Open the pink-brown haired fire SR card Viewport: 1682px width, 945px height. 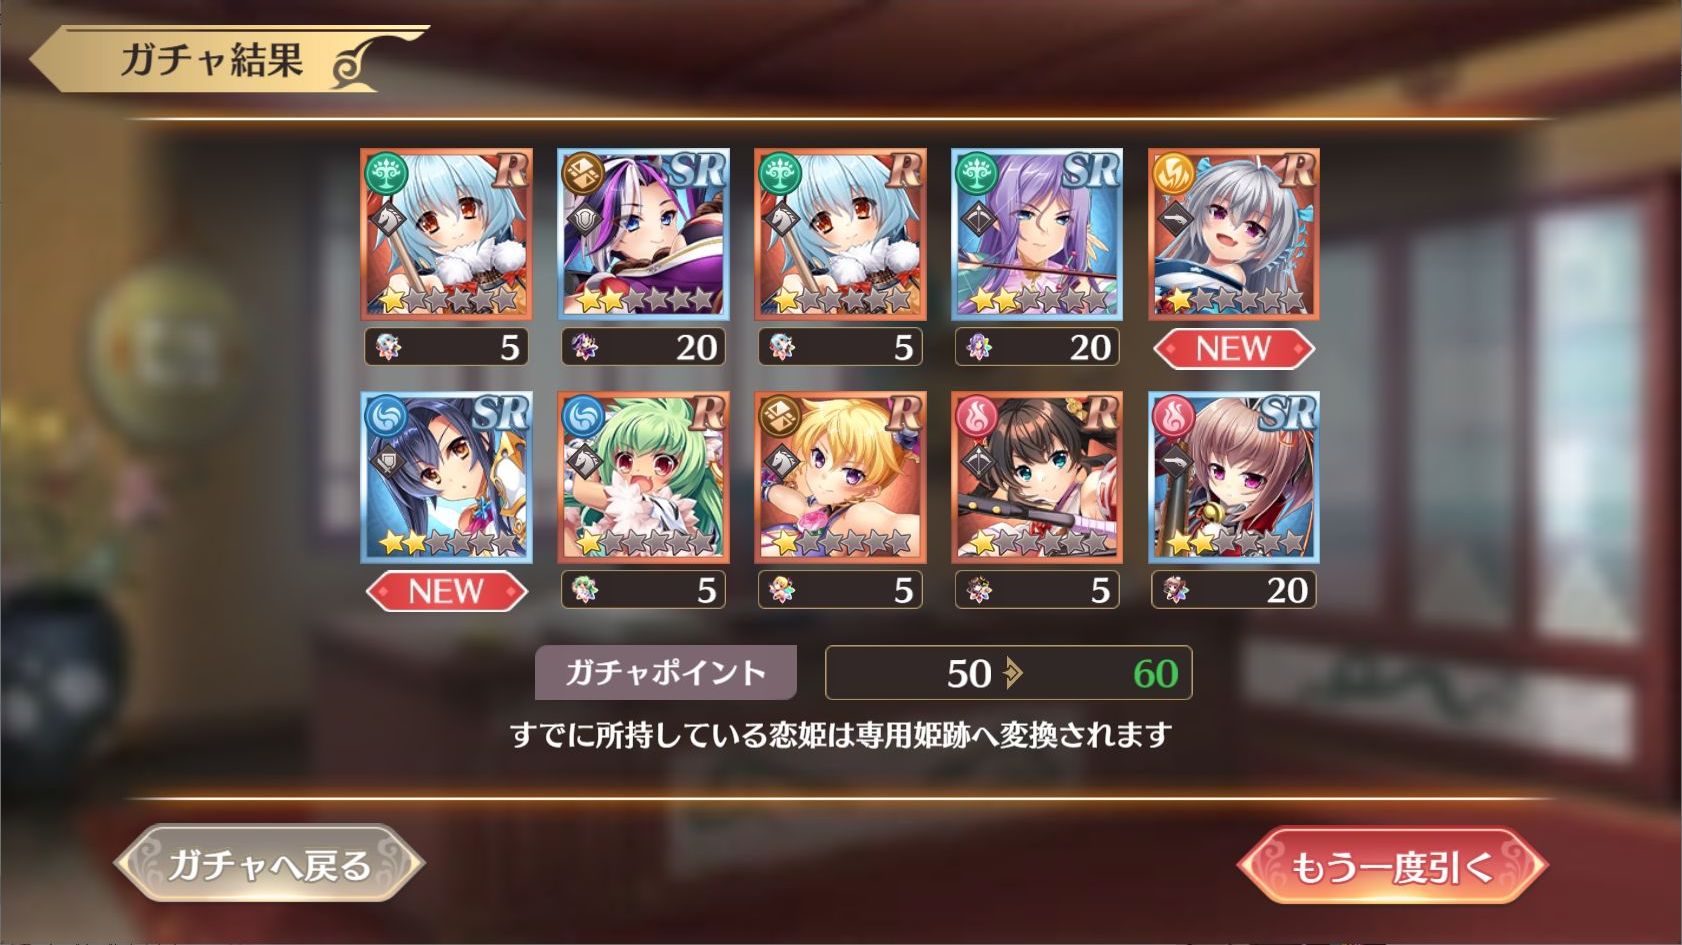pyautogui.click(x=1234, y=477)
